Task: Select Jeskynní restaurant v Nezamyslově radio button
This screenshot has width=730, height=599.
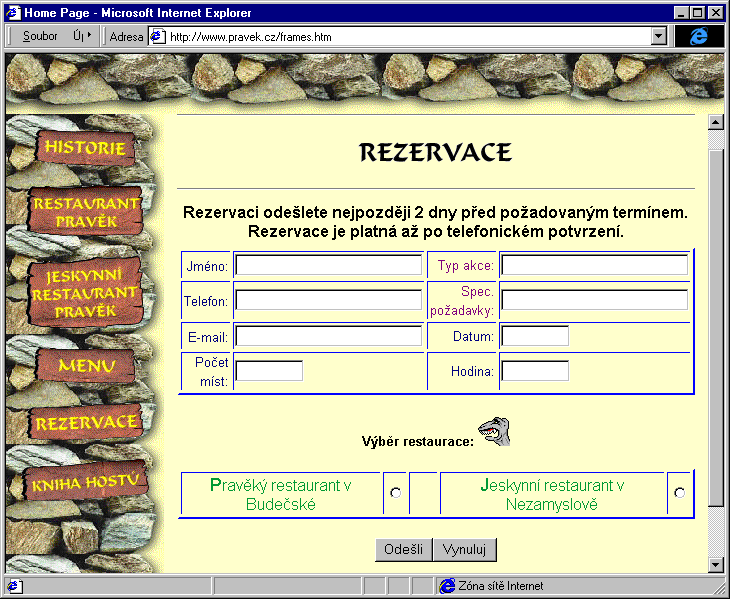Action: pyautogui.click(x=680, y=492)
